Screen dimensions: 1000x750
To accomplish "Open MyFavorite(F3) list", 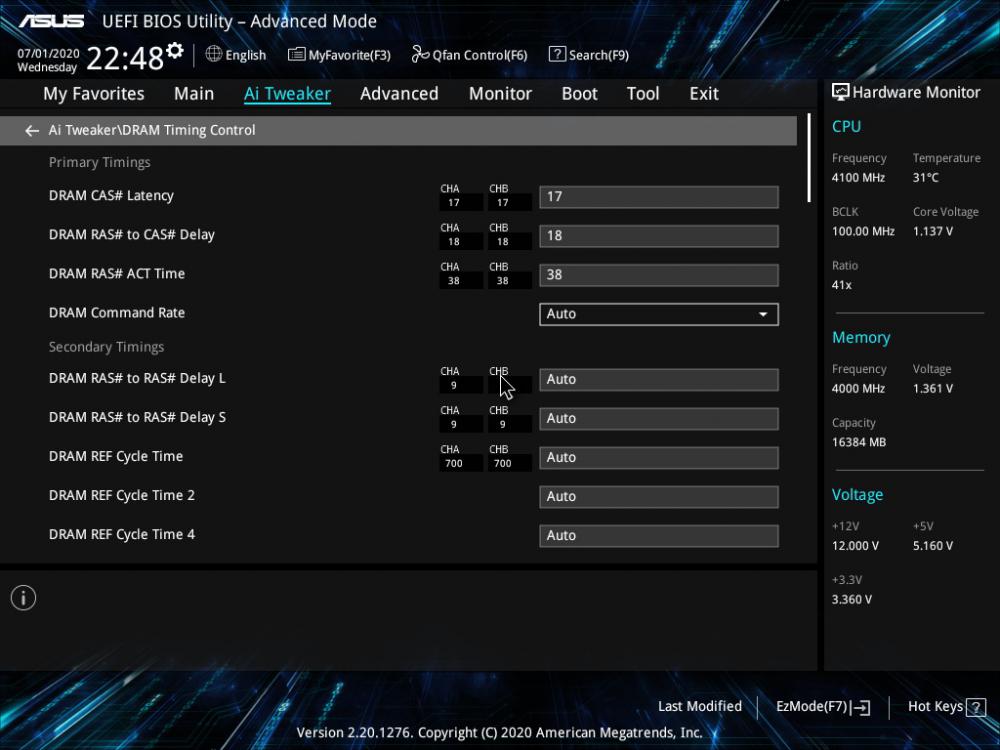I will (339, 55).
